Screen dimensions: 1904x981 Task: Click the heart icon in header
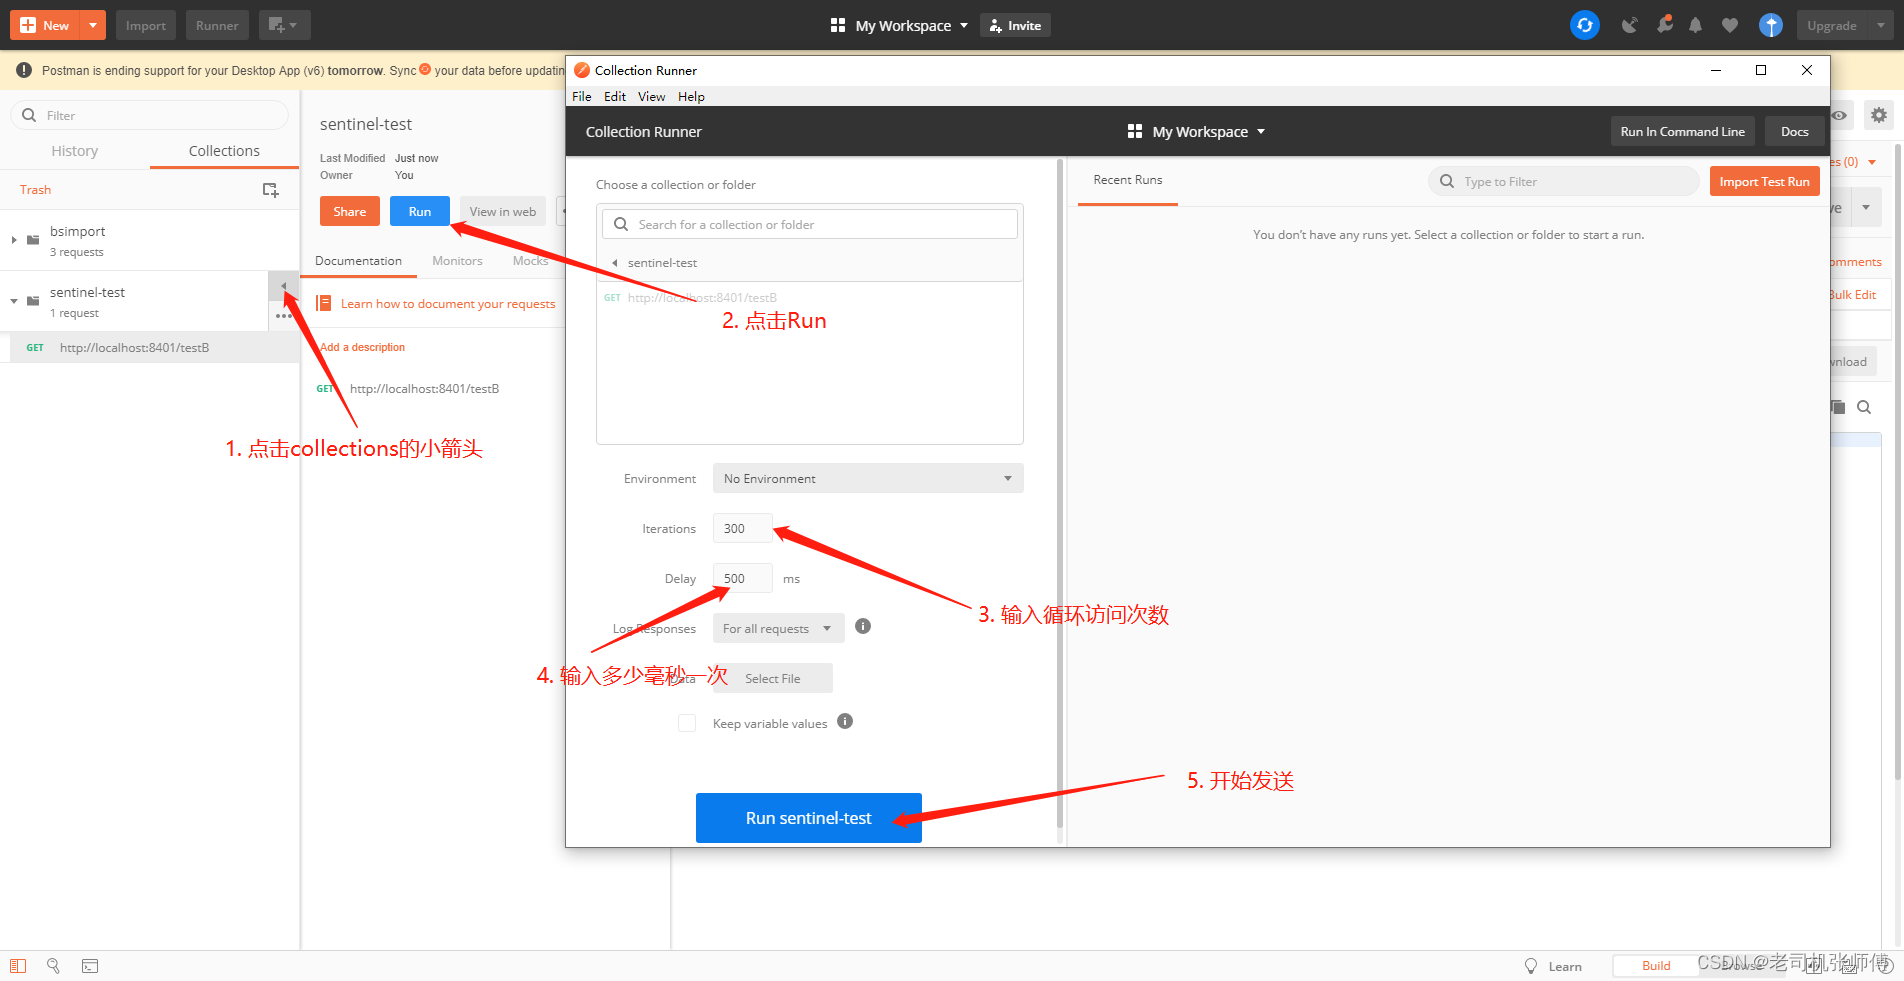pyautogui.click(x=1730, y=25)
